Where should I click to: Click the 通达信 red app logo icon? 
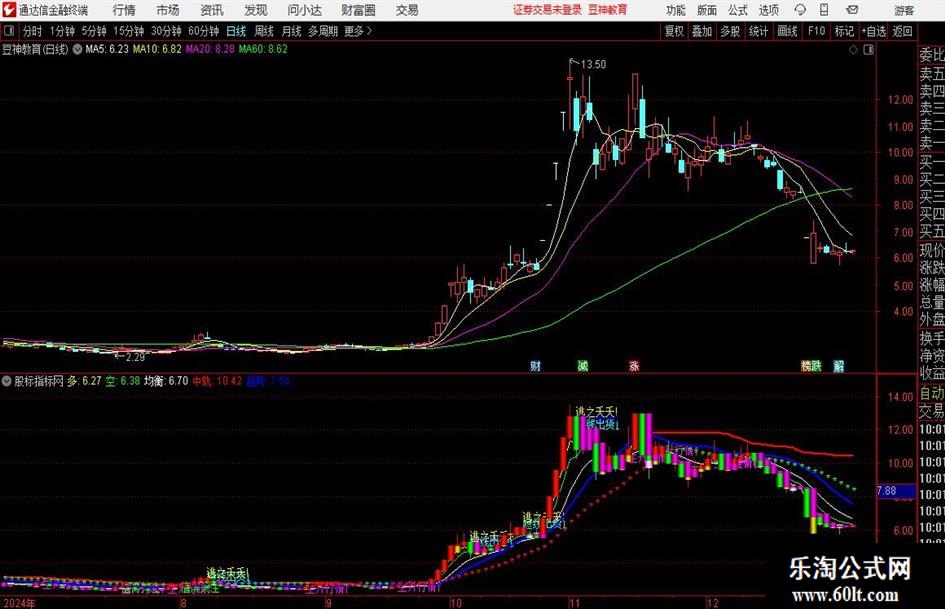[x=9, y=10]
